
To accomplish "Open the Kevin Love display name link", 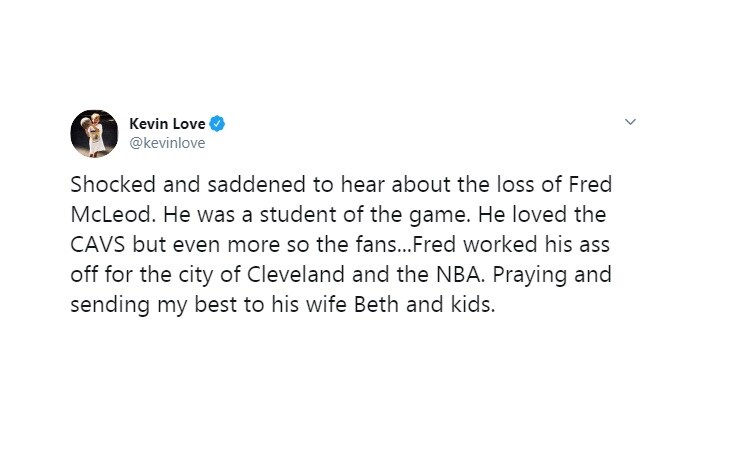I will click(x=167, y=124).
